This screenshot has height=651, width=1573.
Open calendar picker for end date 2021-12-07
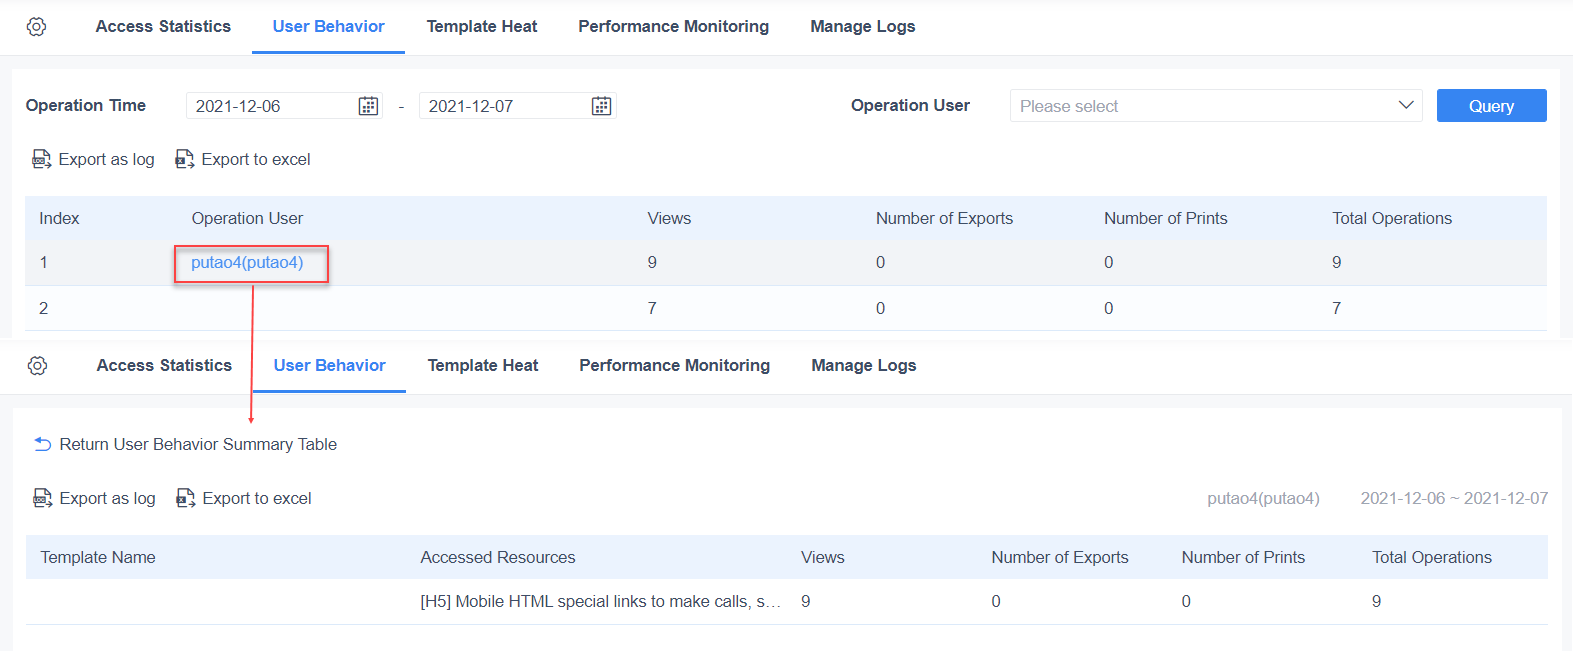click(601, 106)
